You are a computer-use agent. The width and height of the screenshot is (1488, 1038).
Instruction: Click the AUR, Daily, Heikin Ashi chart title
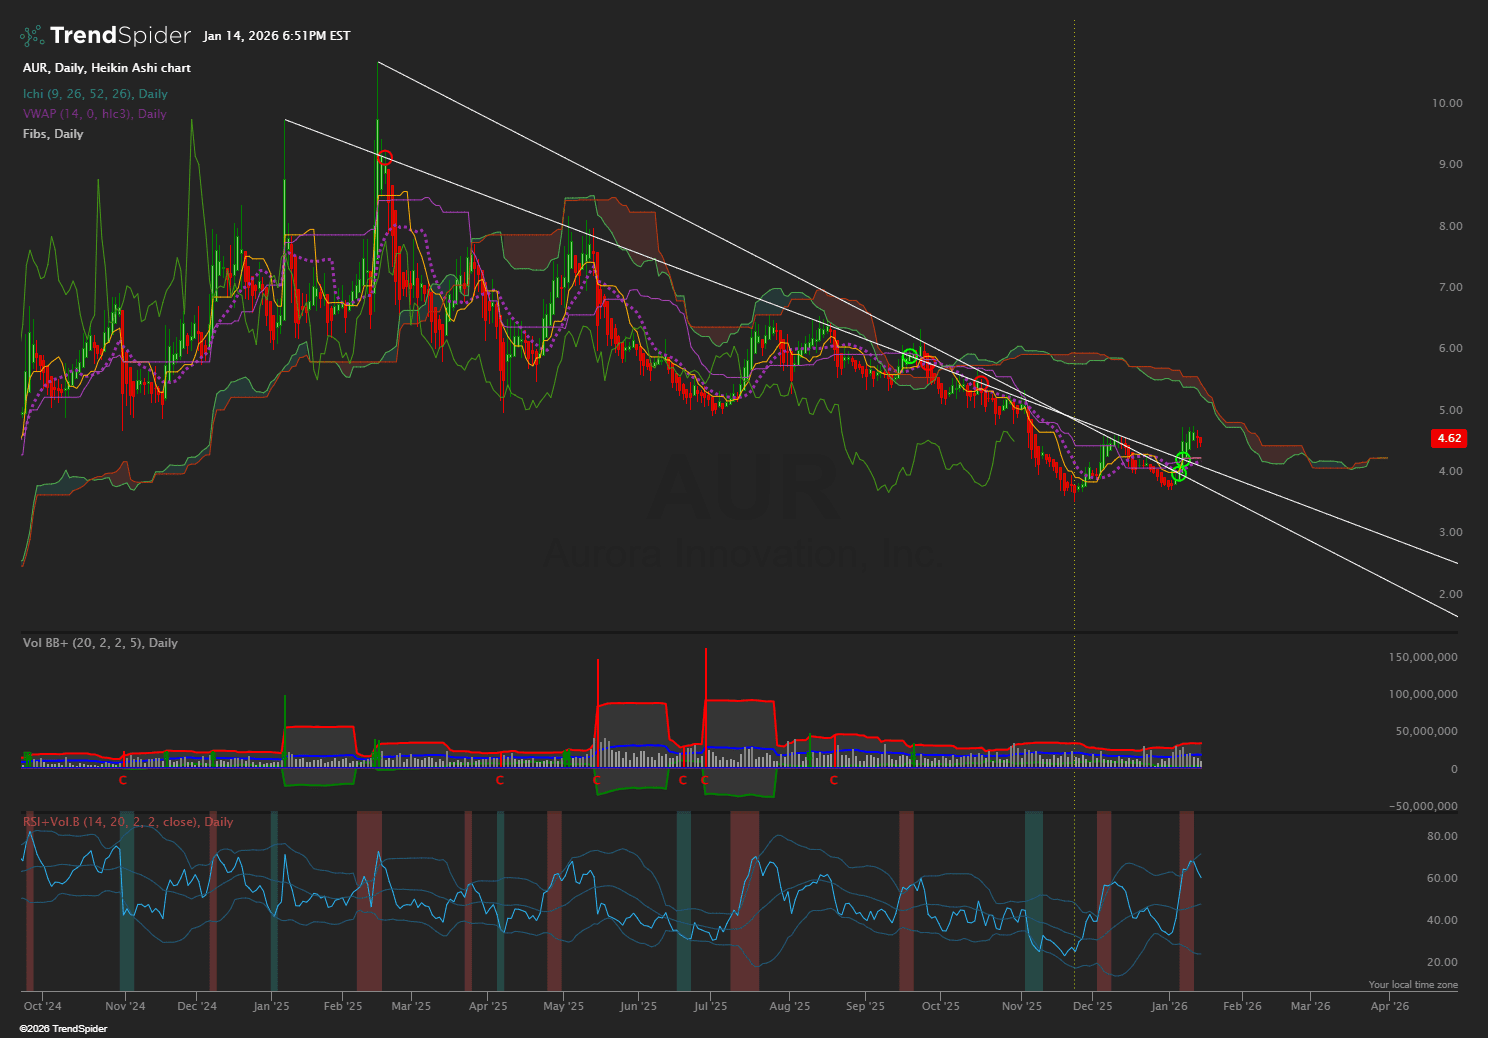pyautogui.click(x=106, y=68)
